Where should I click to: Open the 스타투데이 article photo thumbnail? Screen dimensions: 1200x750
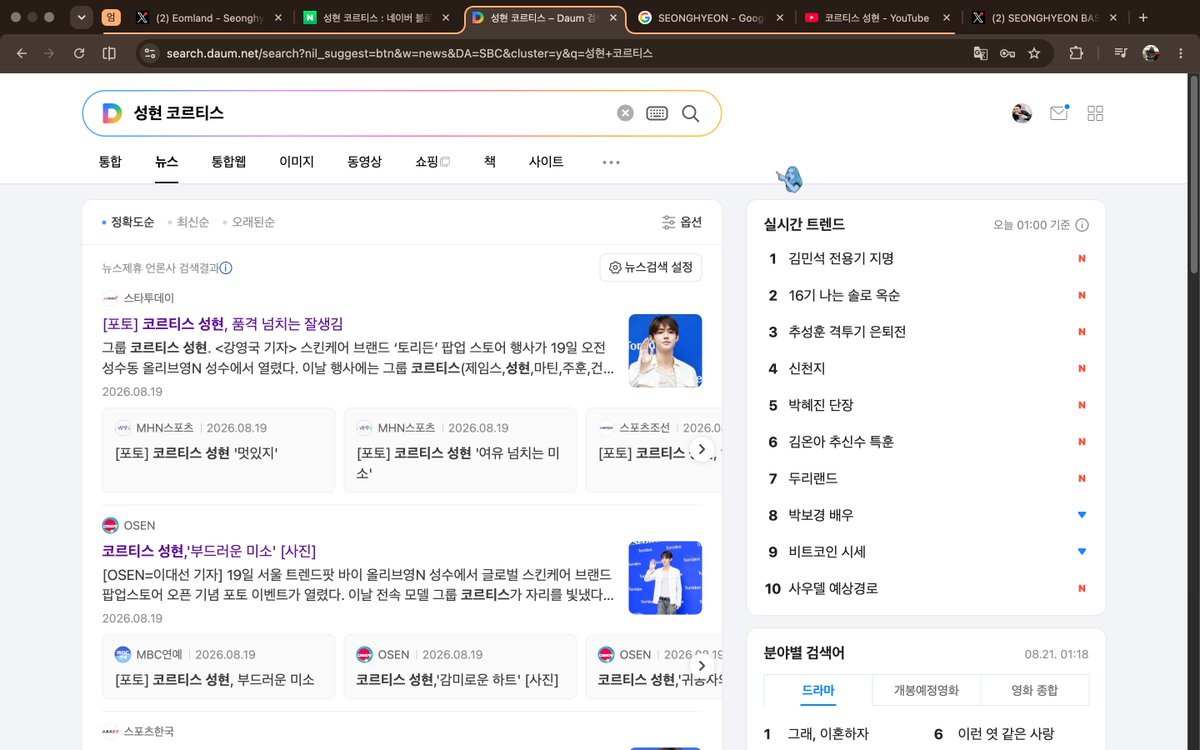(665, 351)
